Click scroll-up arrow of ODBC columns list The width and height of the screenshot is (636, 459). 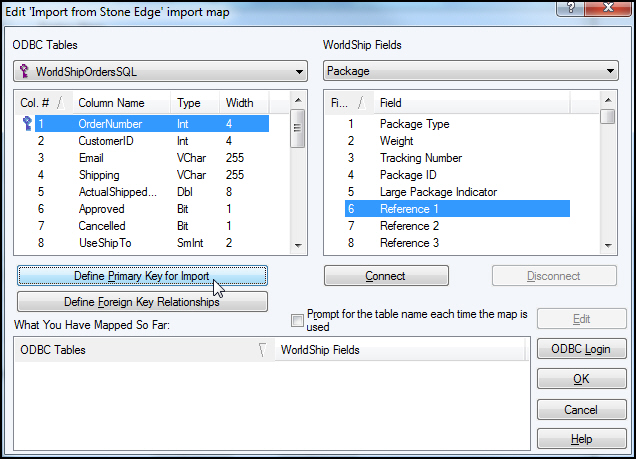[x=298, y=100]
